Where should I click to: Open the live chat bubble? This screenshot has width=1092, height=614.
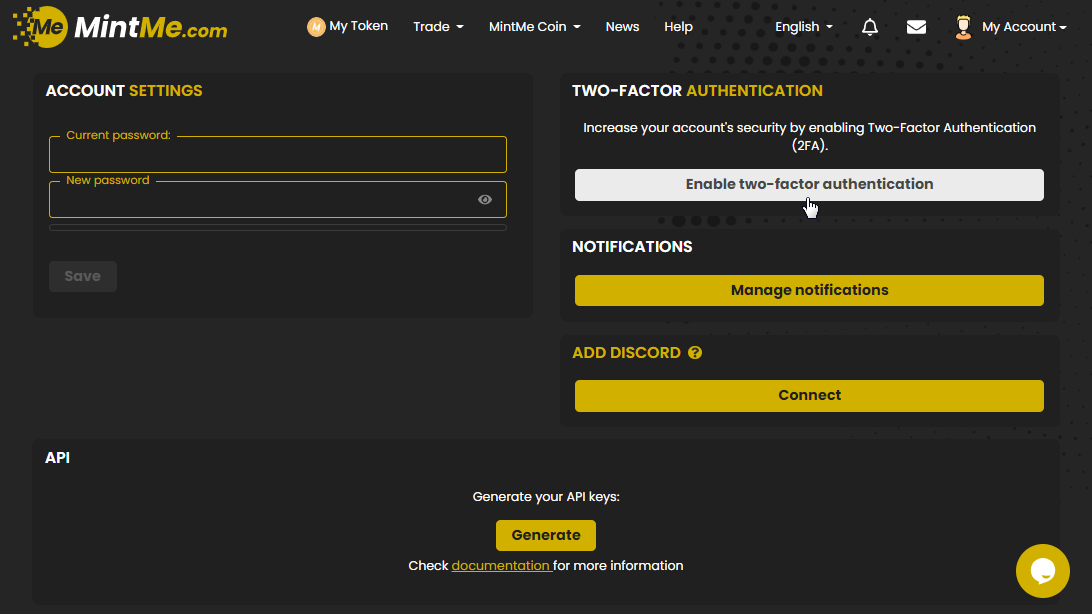click(x=1042, y=570)
